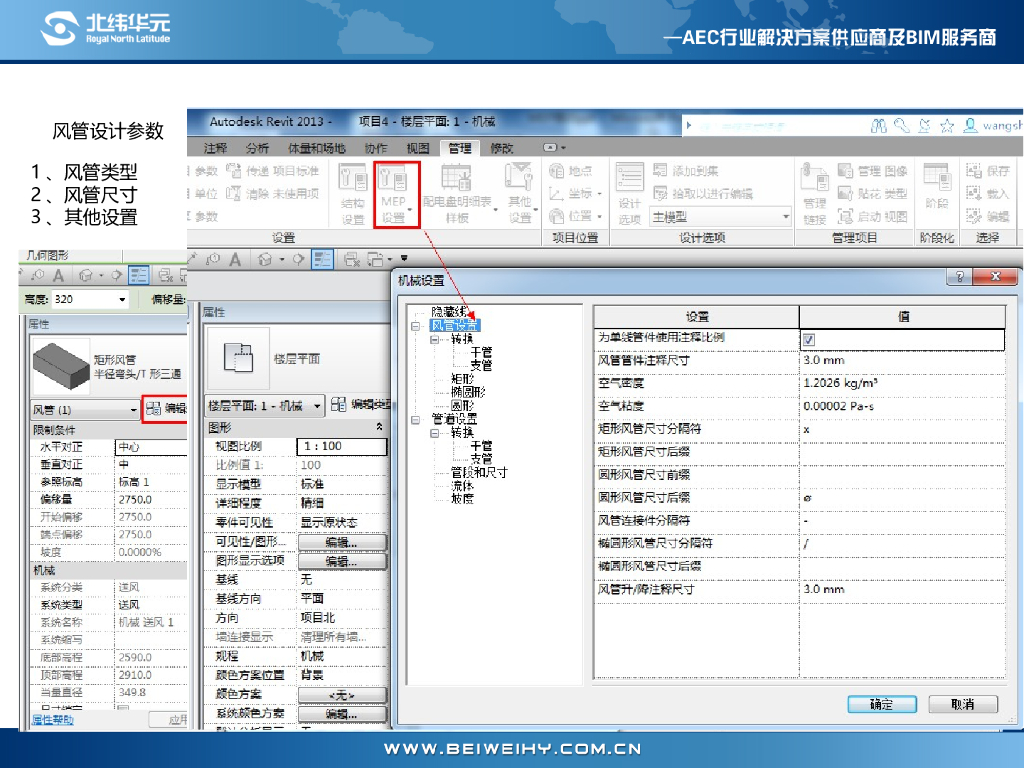Image resolution: width=1024 pixels, height=768 pixels.
Task: Click 传递项目标准 tool
Action: point(272,171)
